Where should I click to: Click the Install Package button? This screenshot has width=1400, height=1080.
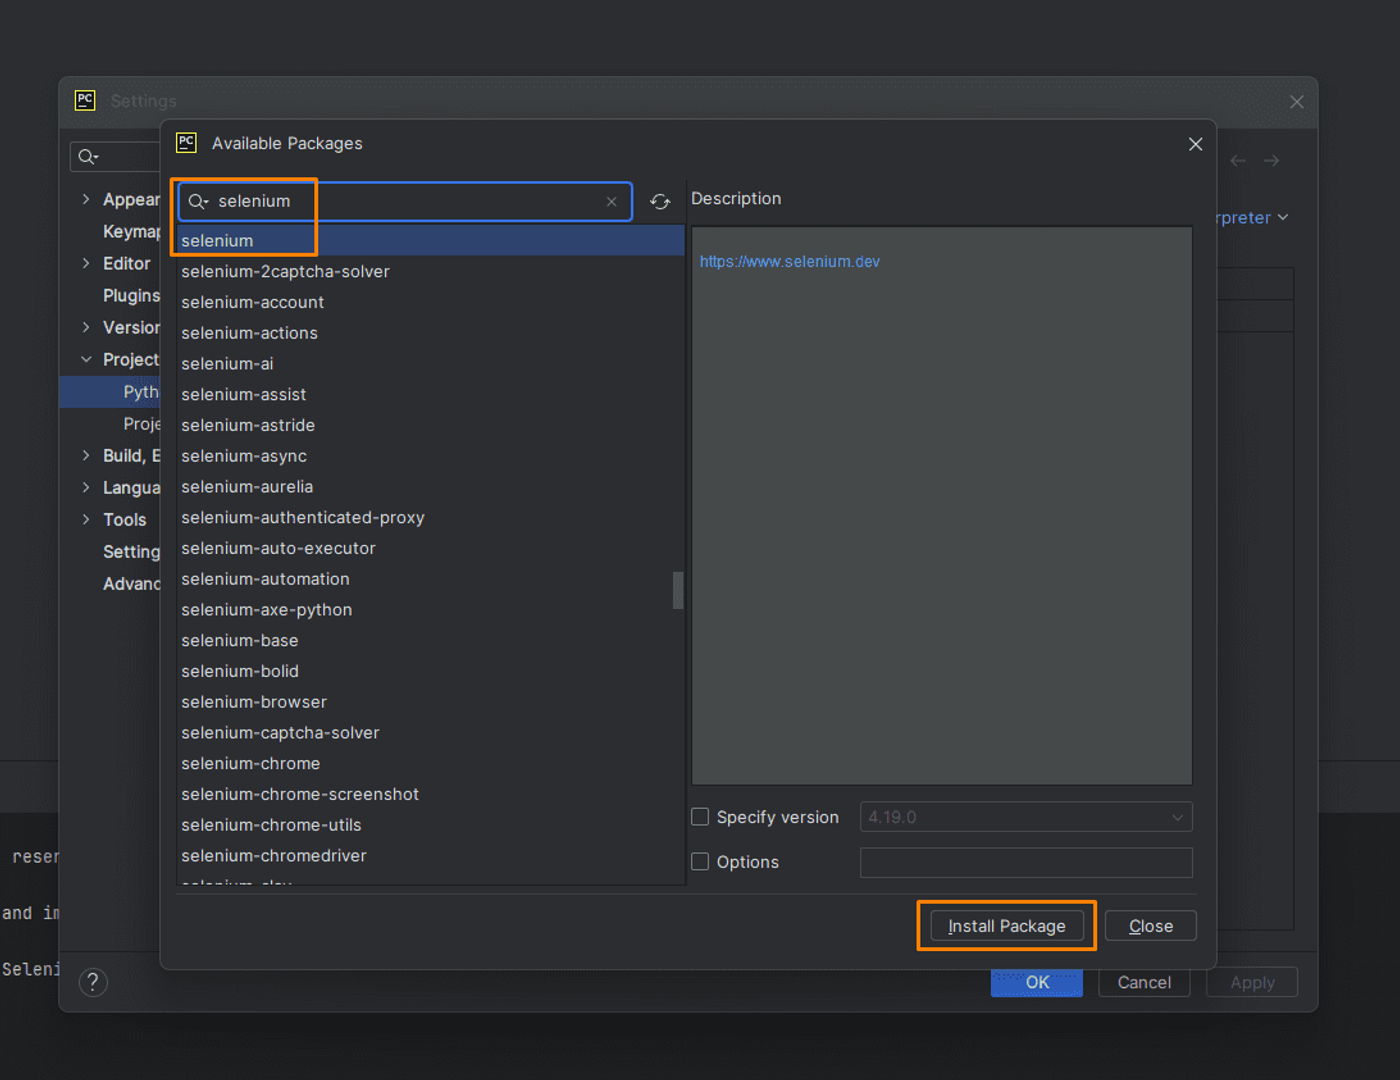(x=1007, y=926)
